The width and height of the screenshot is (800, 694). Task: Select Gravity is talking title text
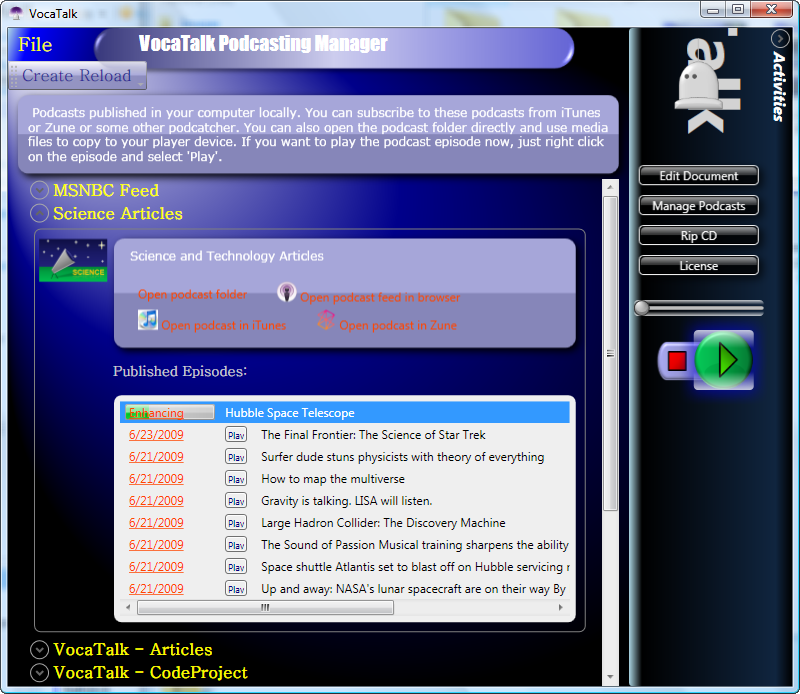tap(346, 501)
